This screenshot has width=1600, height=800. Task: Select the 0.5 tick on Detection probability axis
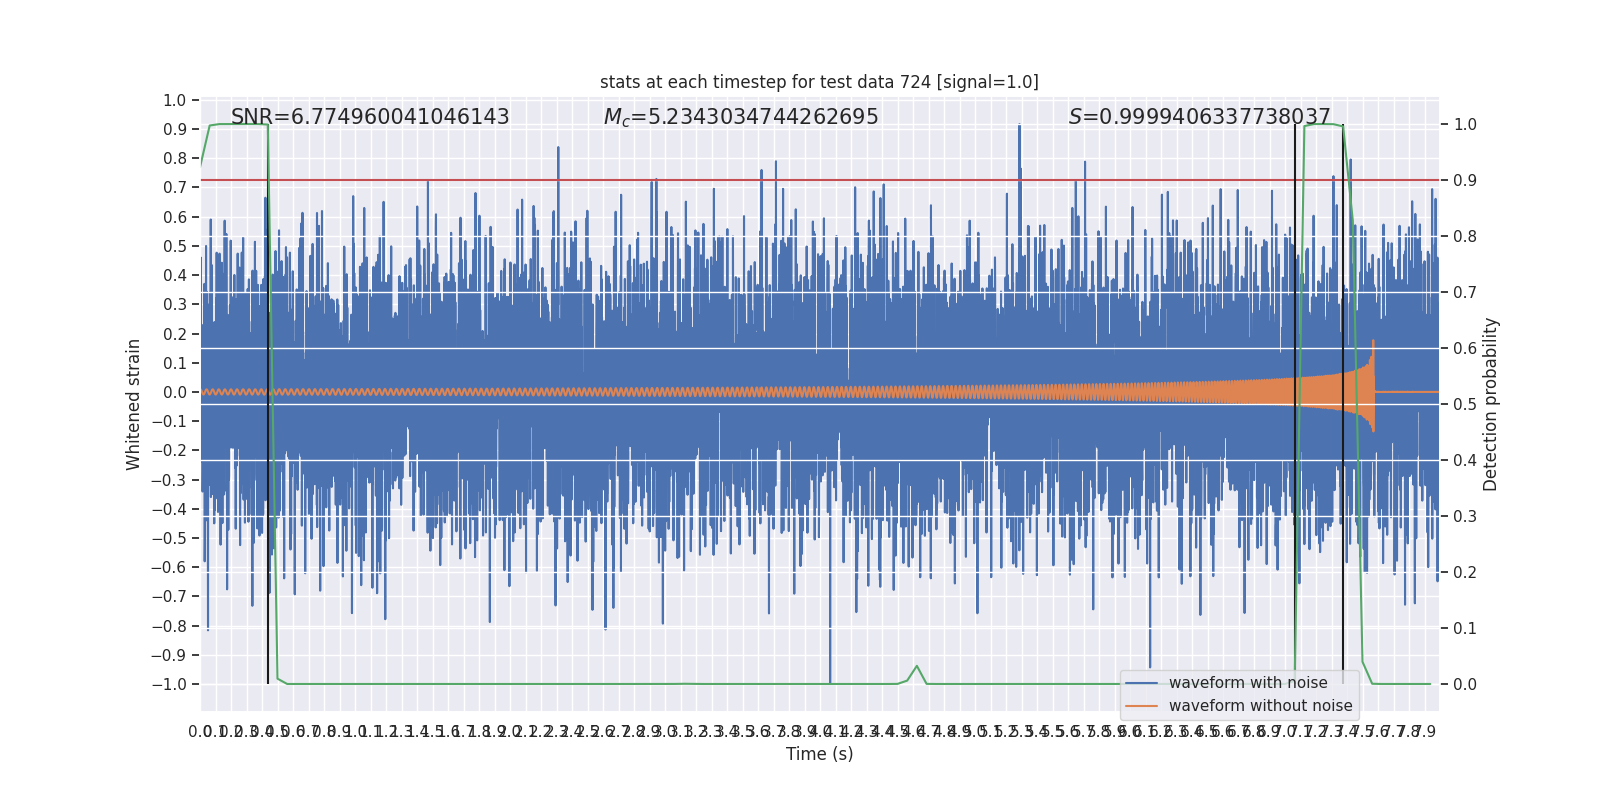tap(1465, 405)
